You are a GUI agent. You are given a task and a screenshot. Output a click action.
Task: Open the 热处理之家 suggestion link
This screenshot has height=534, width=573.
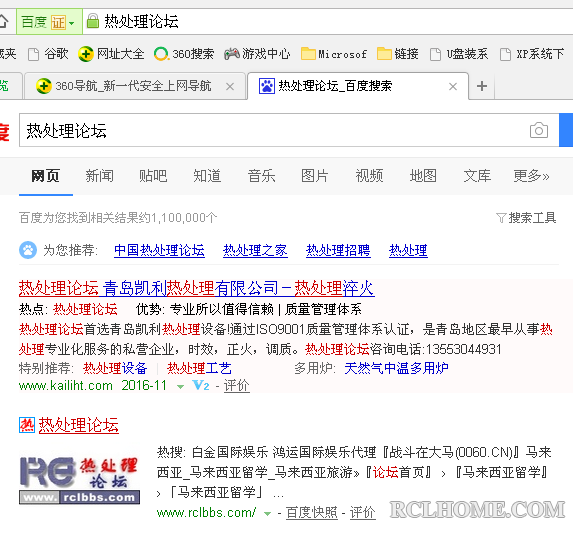[255, 251]
